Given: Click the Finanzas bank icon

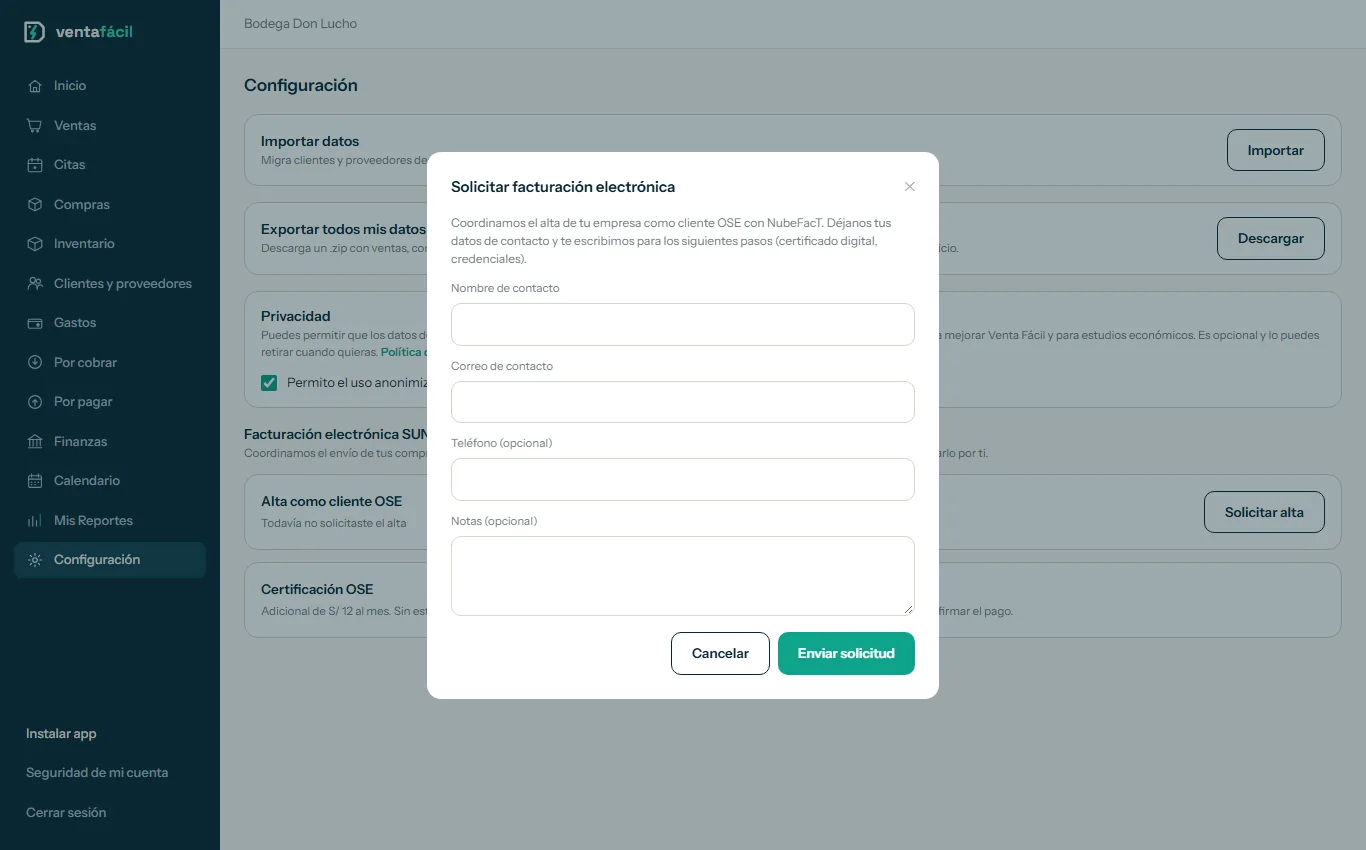Looking at the screenshot, I should [35, 442].
